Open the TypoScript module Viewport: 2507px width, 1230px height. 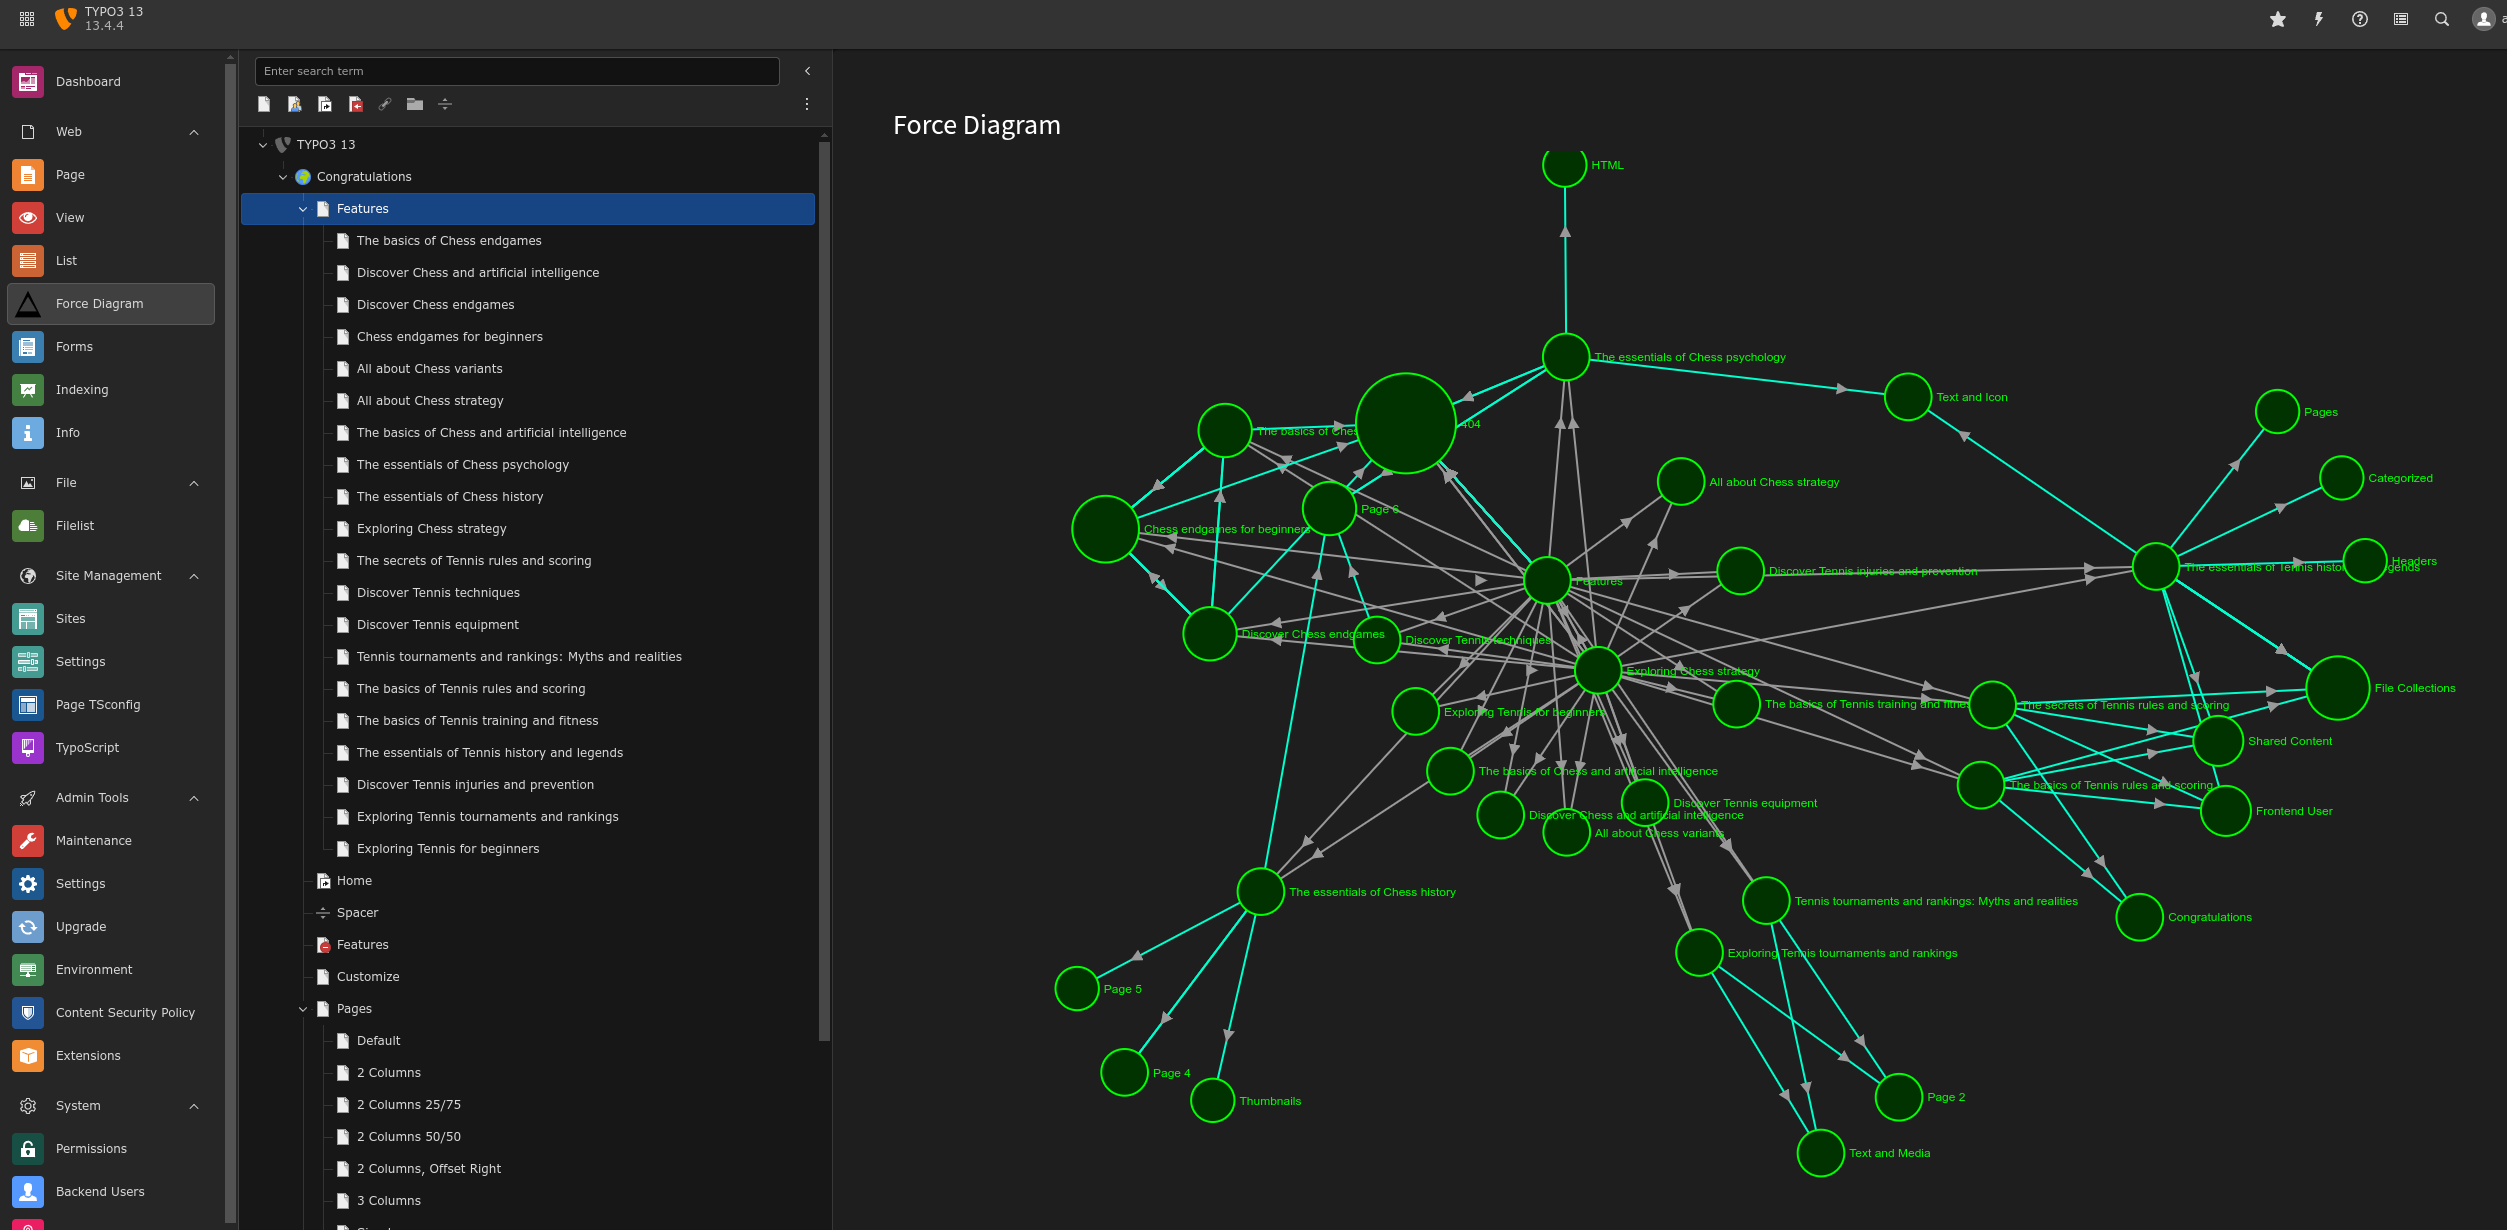point(87,748)
